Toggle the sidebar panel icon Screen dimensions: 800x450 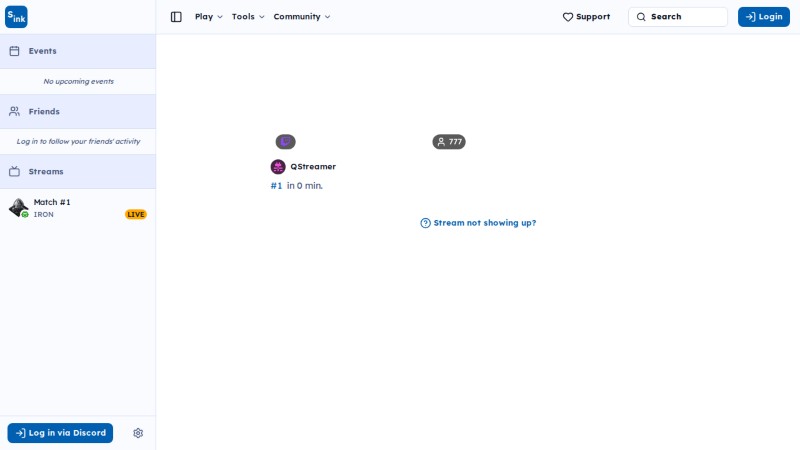(x=176, y=17)
